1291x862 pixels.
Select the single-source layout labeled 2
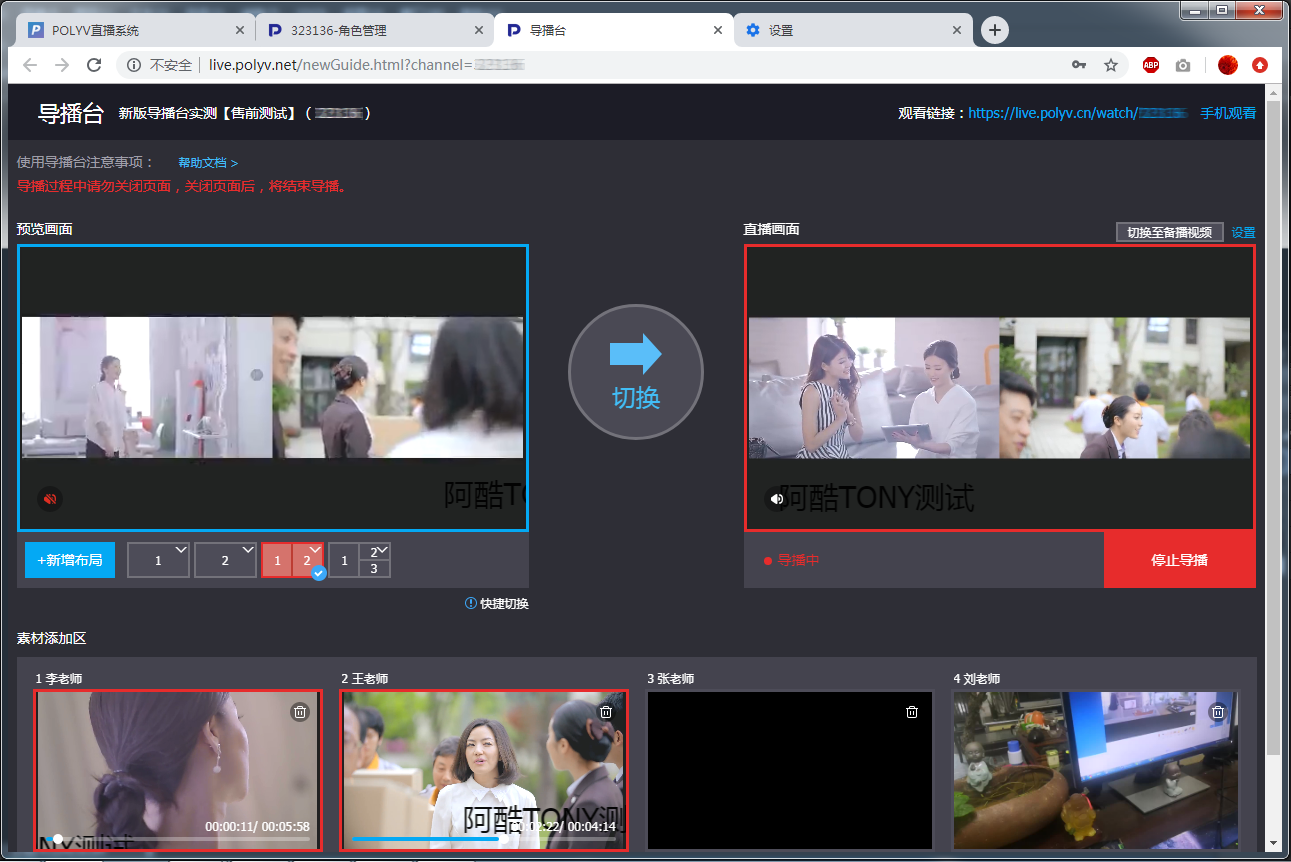point(225,560)
